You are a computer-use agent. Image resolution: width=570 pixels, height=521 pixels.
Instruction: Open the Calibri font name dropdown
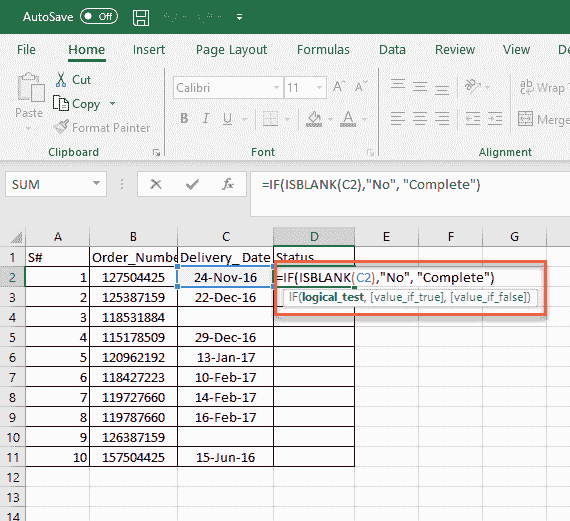[x=276, y=87]
